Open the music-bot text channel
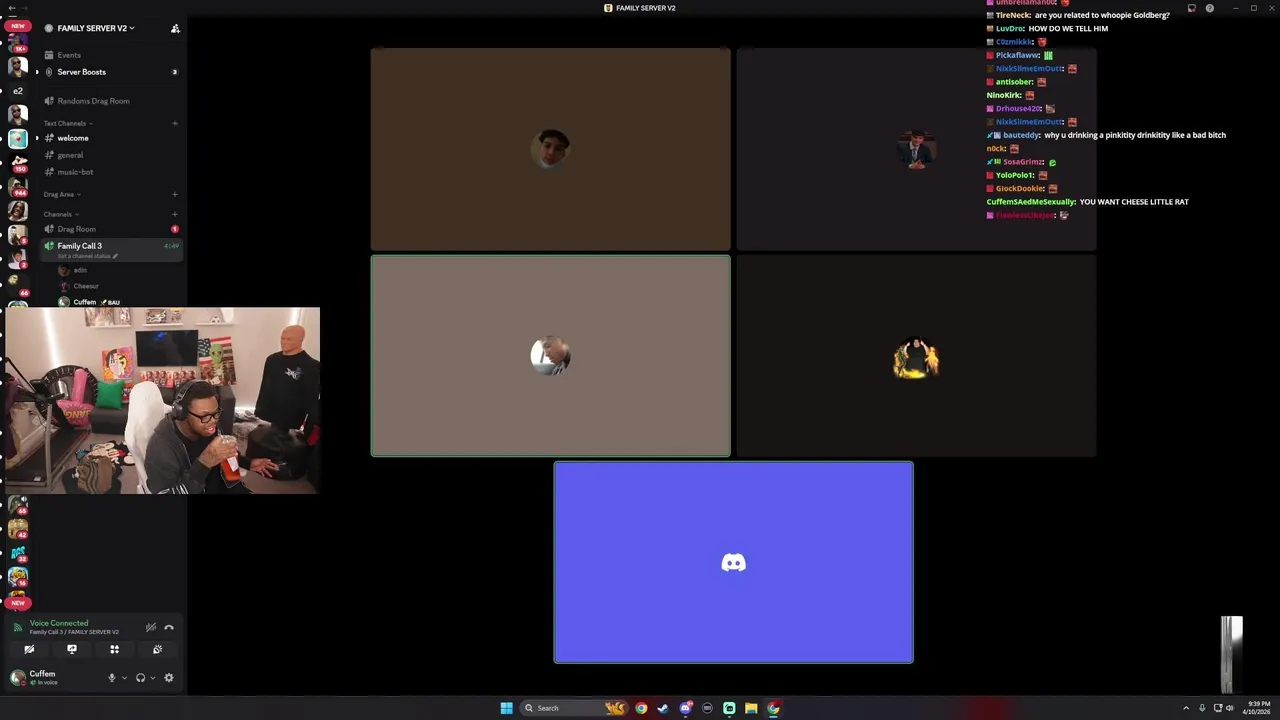 click(x=75, y=172)
